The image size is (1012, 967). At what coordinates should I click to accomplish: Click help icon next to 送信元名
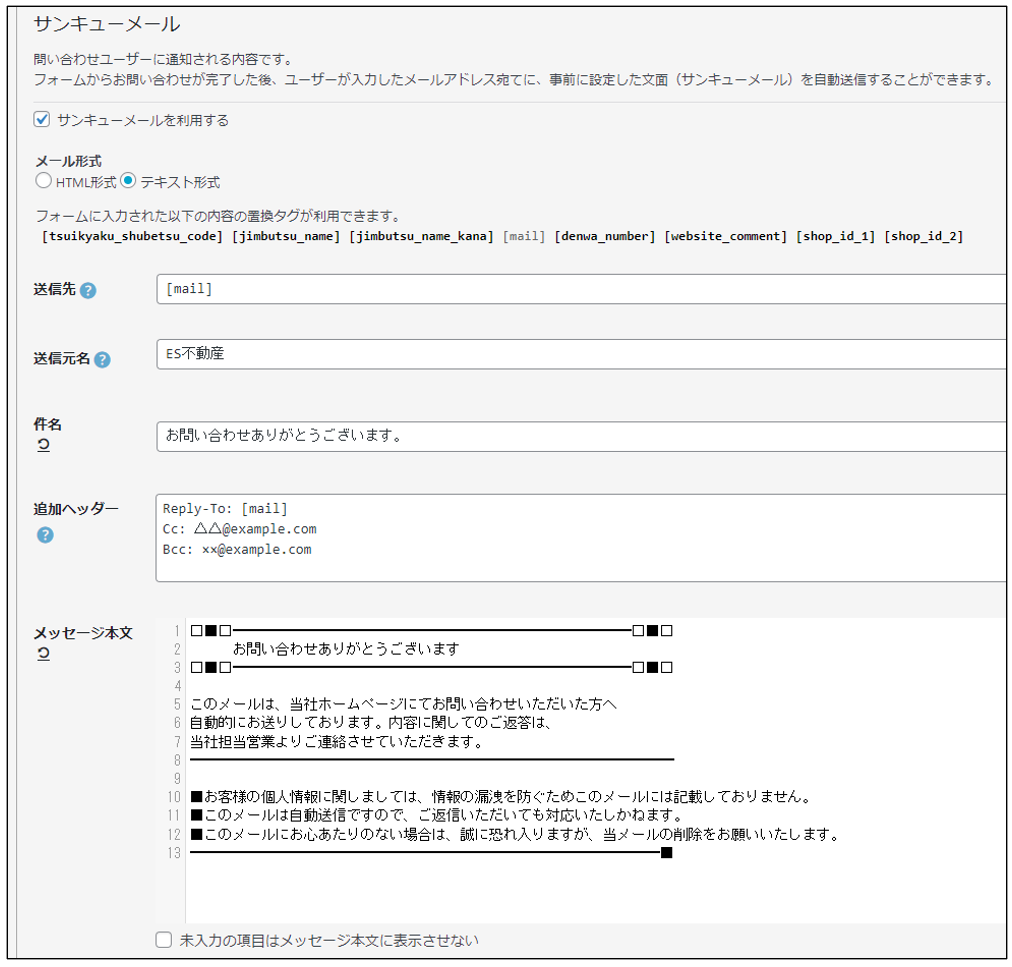click(102, 360)
